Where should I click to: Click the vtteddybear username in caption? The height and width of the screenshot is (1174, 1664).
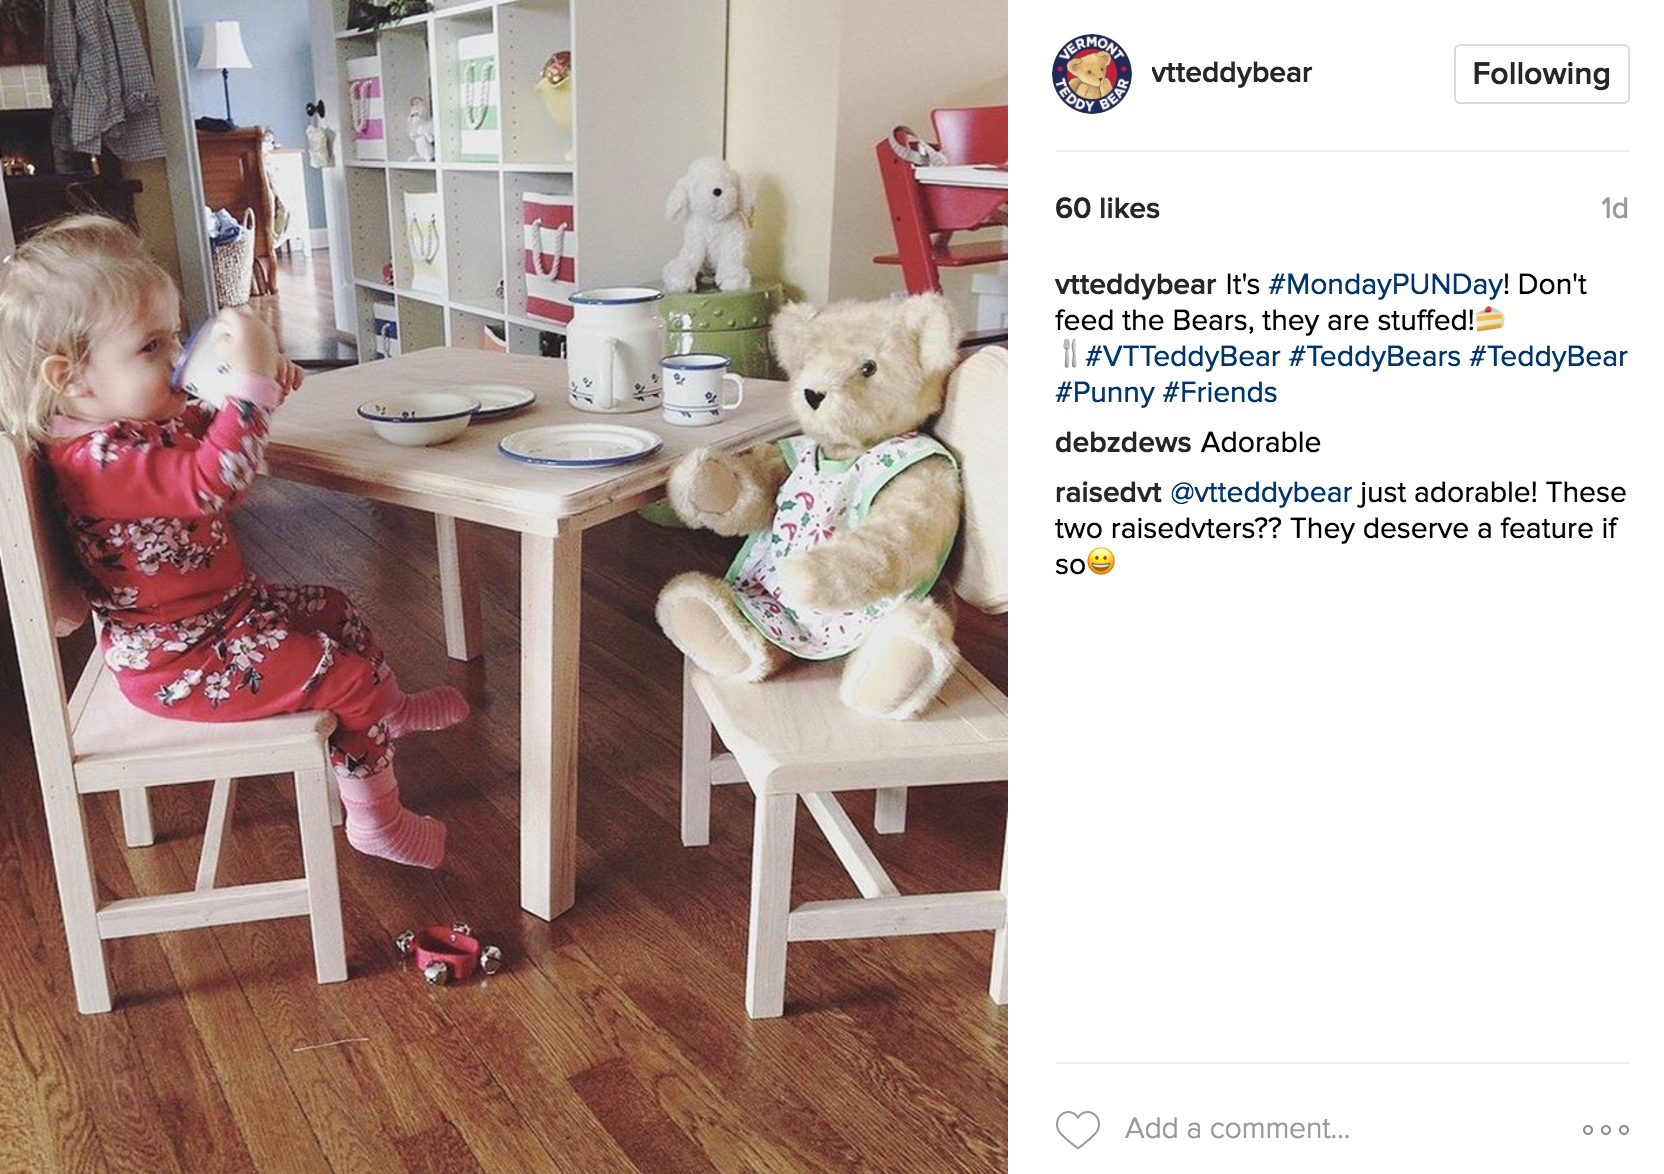[1135, 285]
